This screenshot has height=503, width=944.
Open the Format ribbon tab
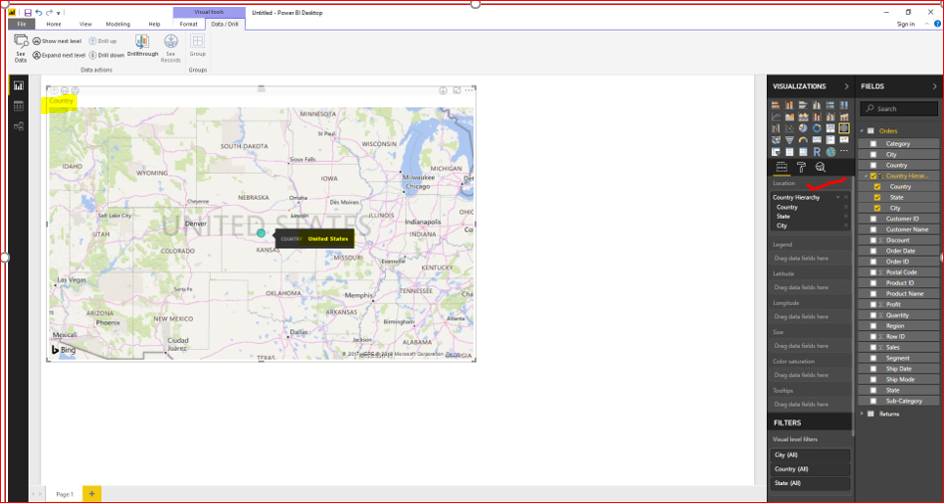coord(188,24)
